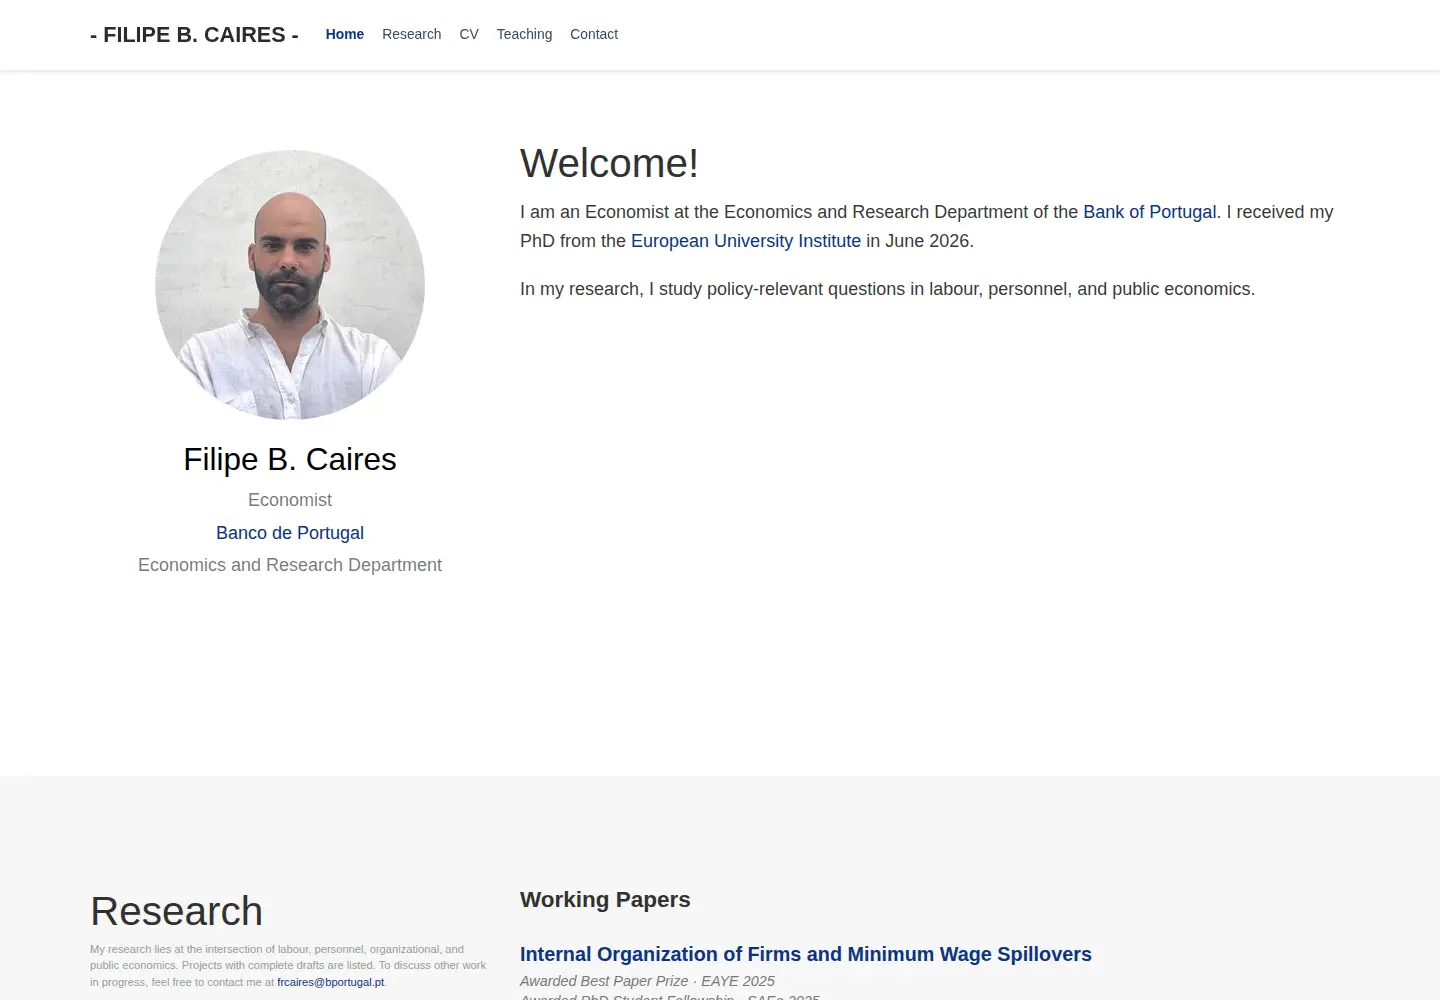The image size is (1440, 1000).
Task: Open the CV navigation item
Action: point(469,34)
